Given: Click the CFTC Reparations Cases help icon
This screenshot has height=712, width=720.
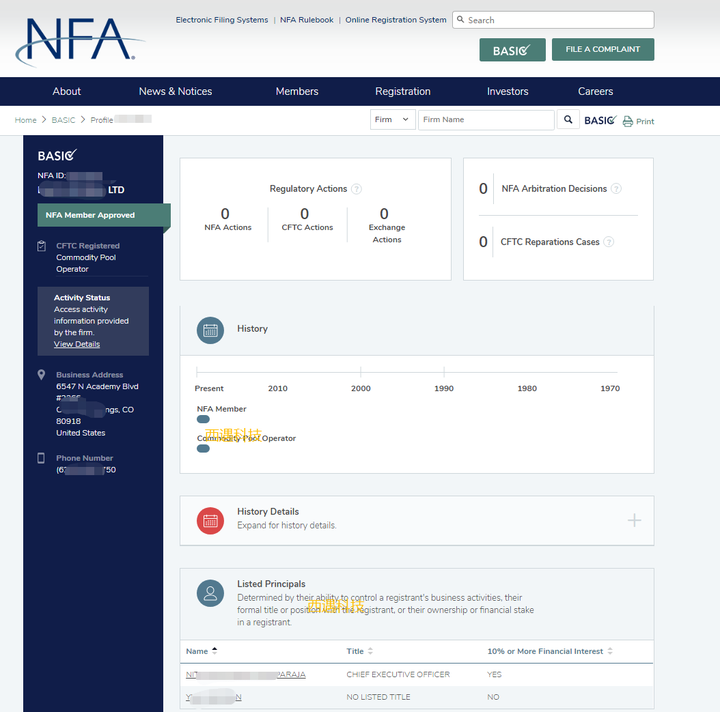Looking at the screenshot, I should point(608,242).
